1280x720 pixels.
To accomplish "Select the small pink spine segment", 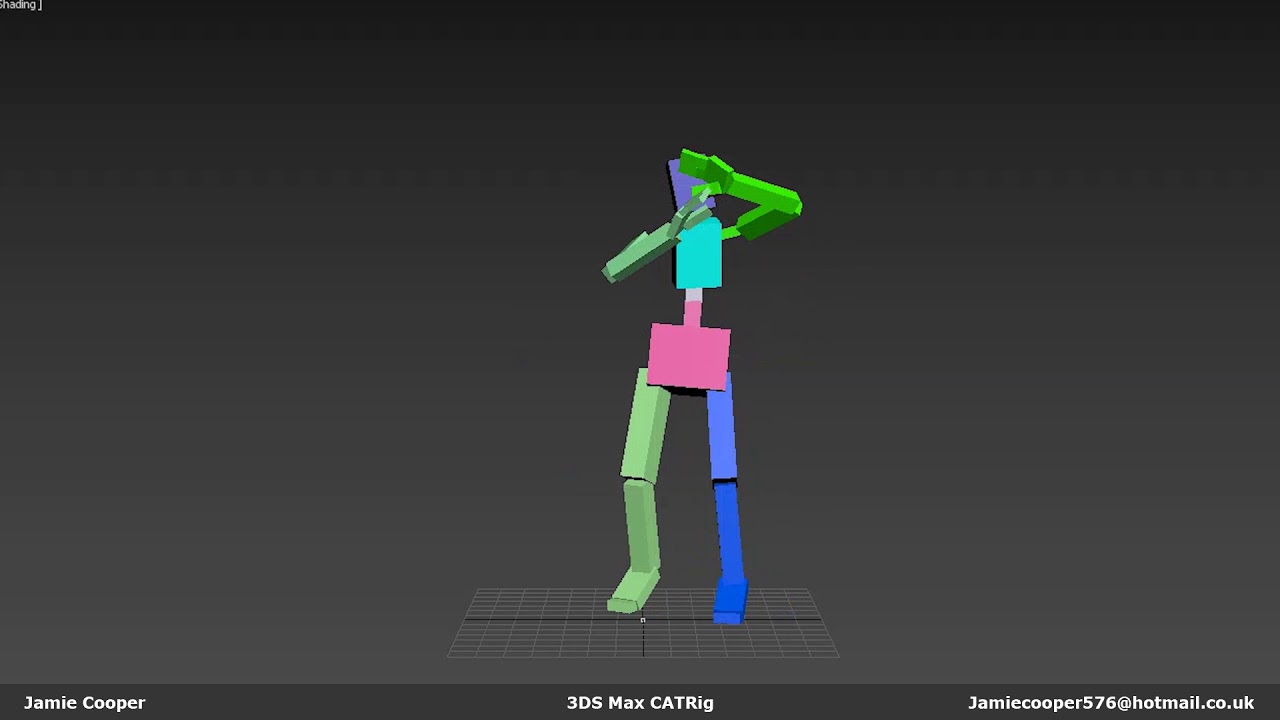I will click(692, 313).
